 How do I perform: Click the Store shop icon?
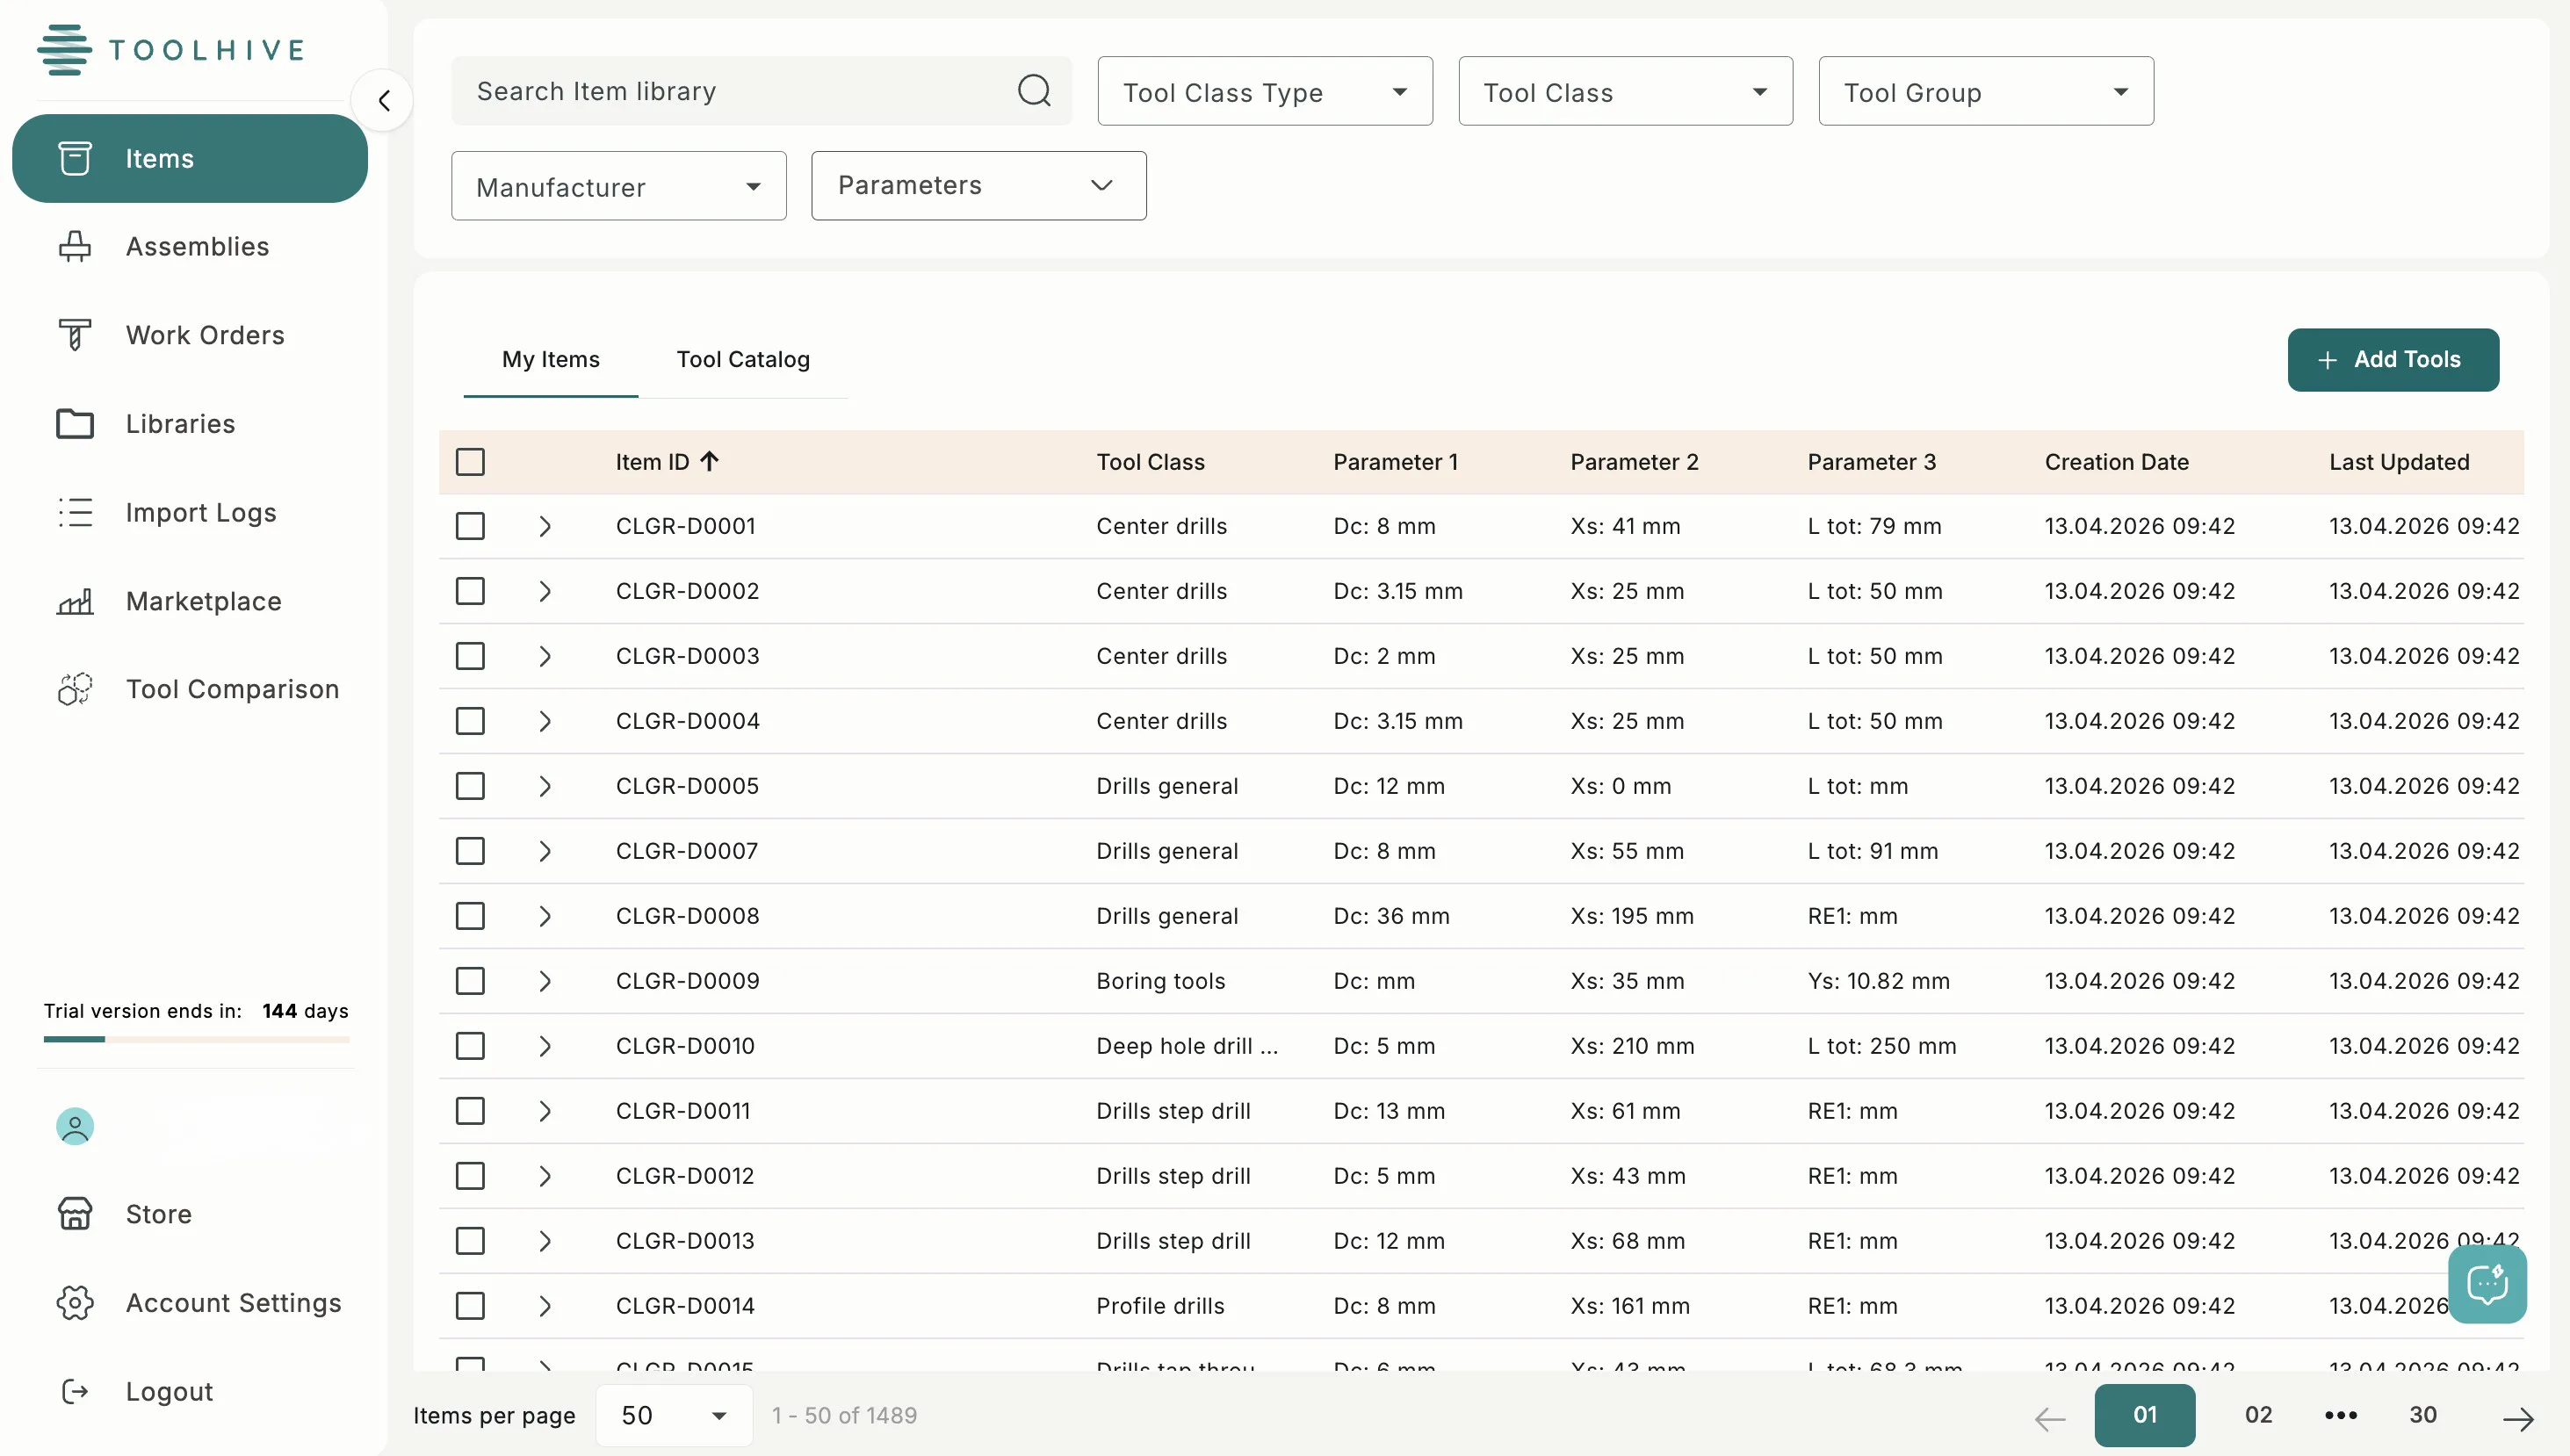pos(75,1213)
